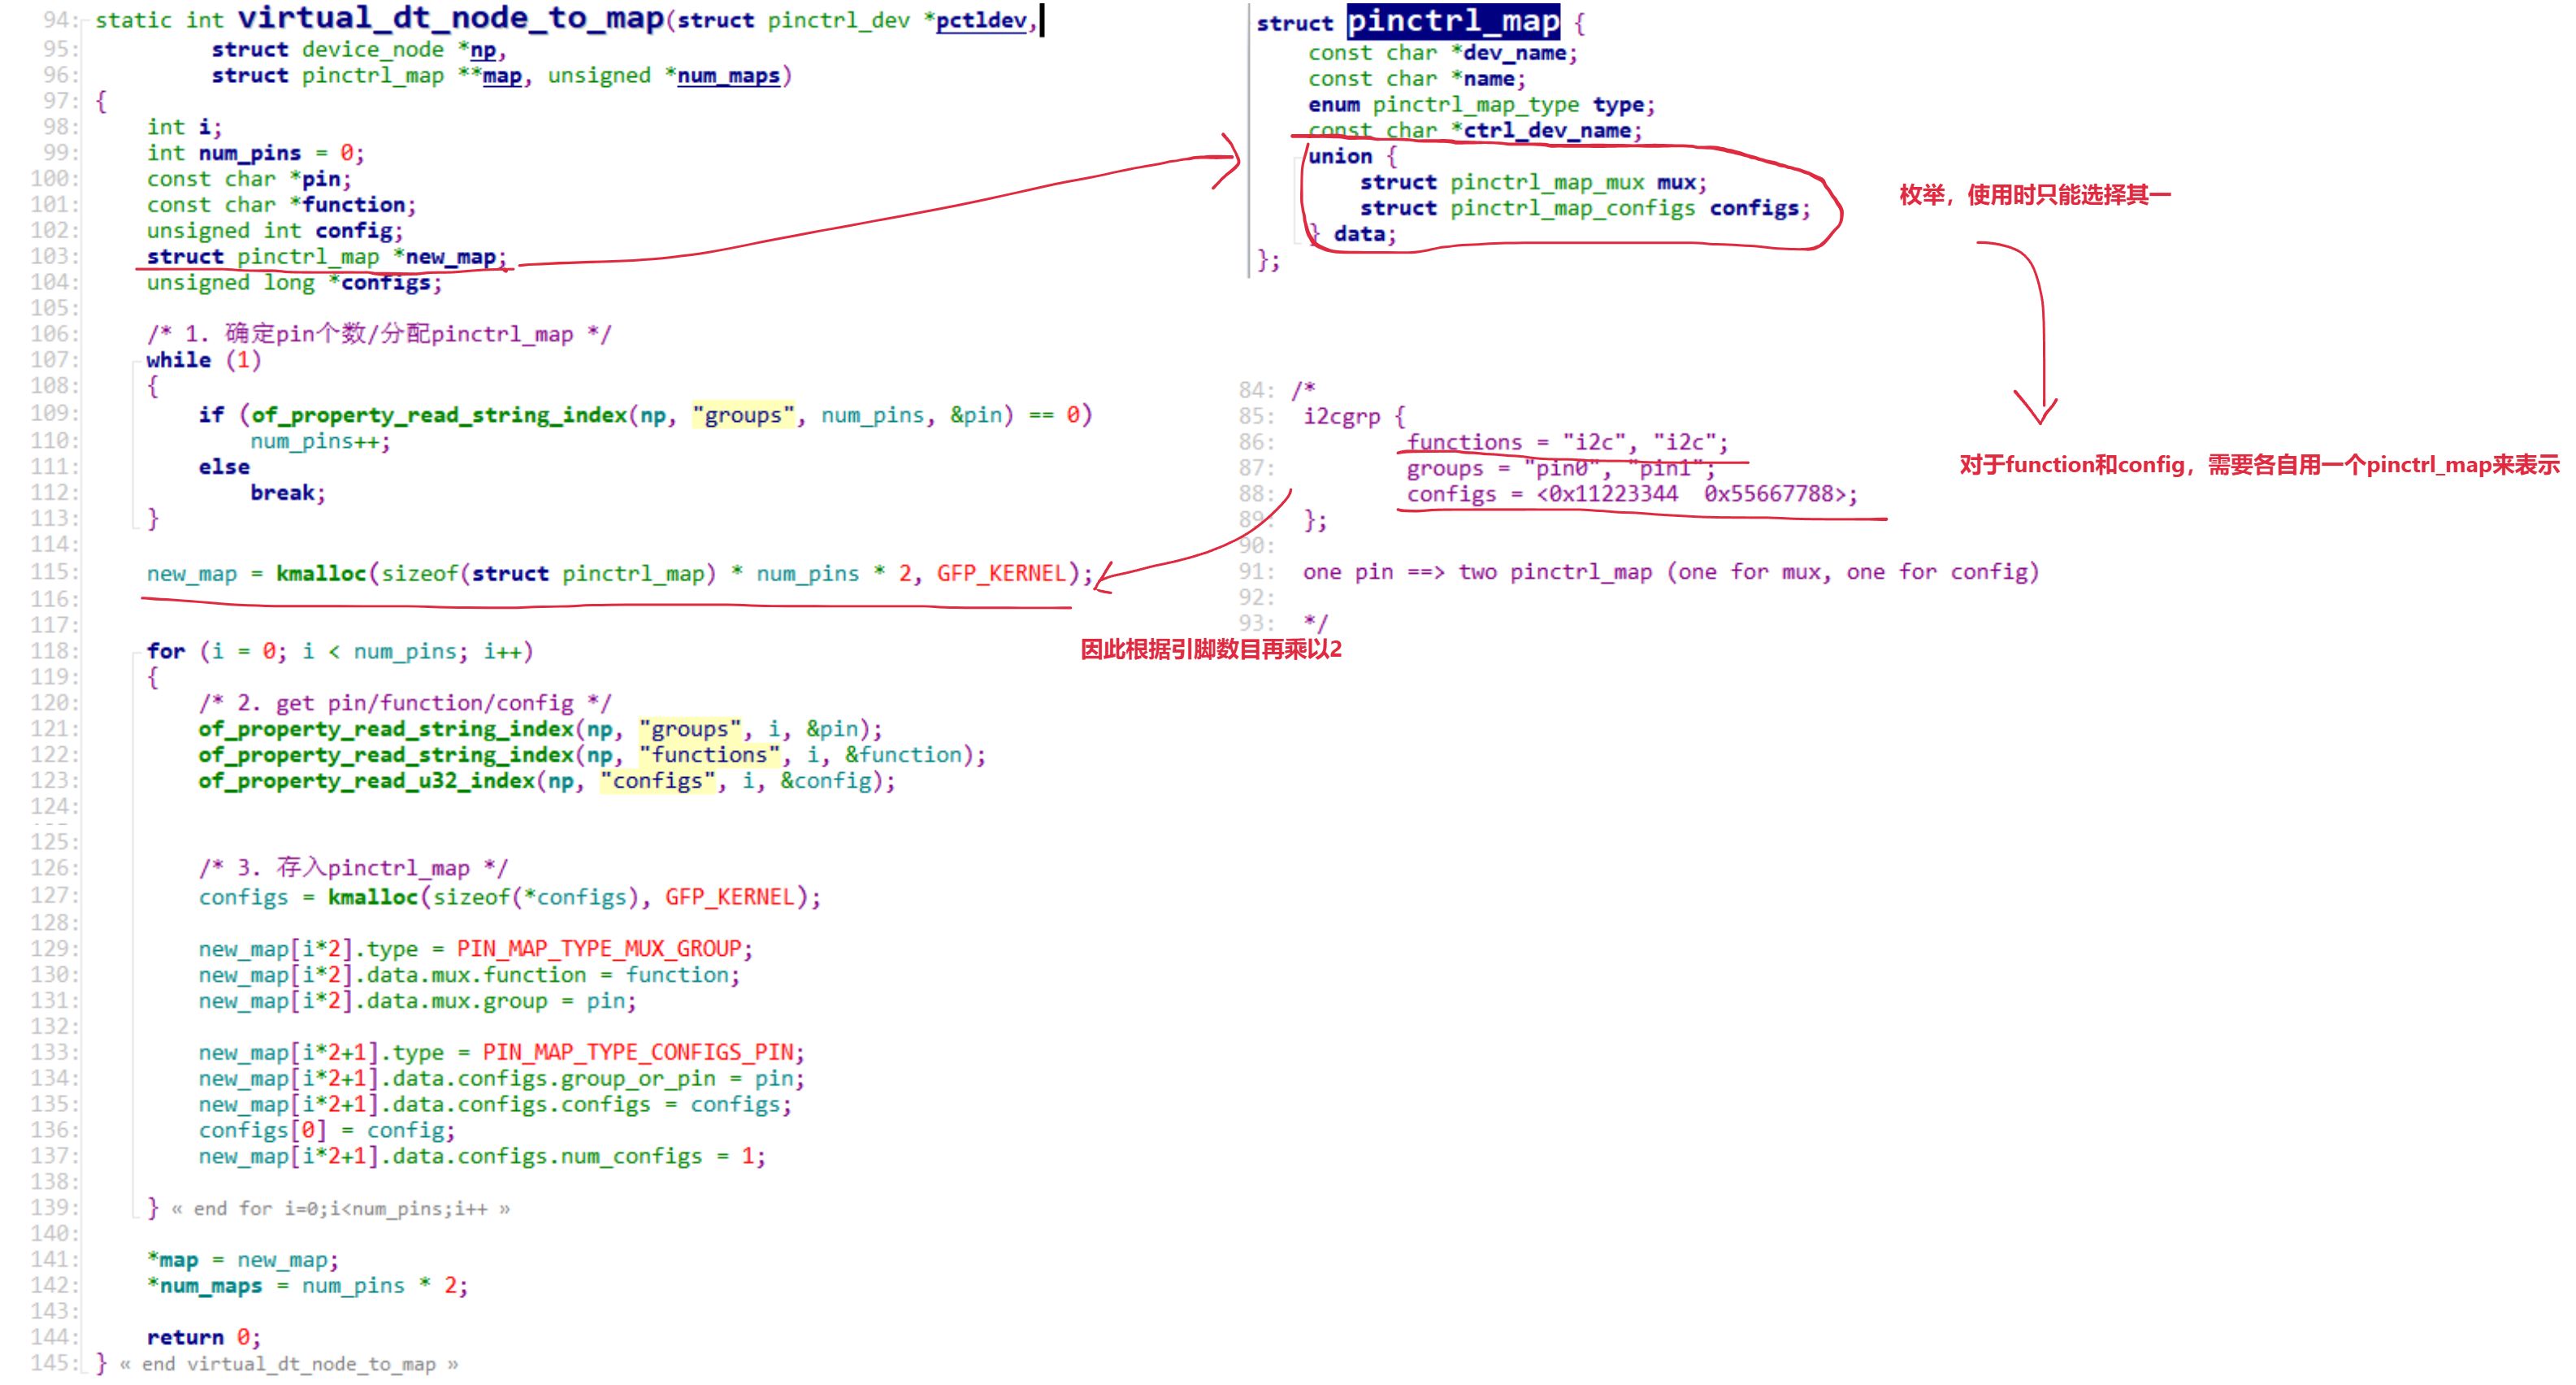
Task: Click 'num_configs = 1' on line 137
Action: click(x=657, y=1156)
